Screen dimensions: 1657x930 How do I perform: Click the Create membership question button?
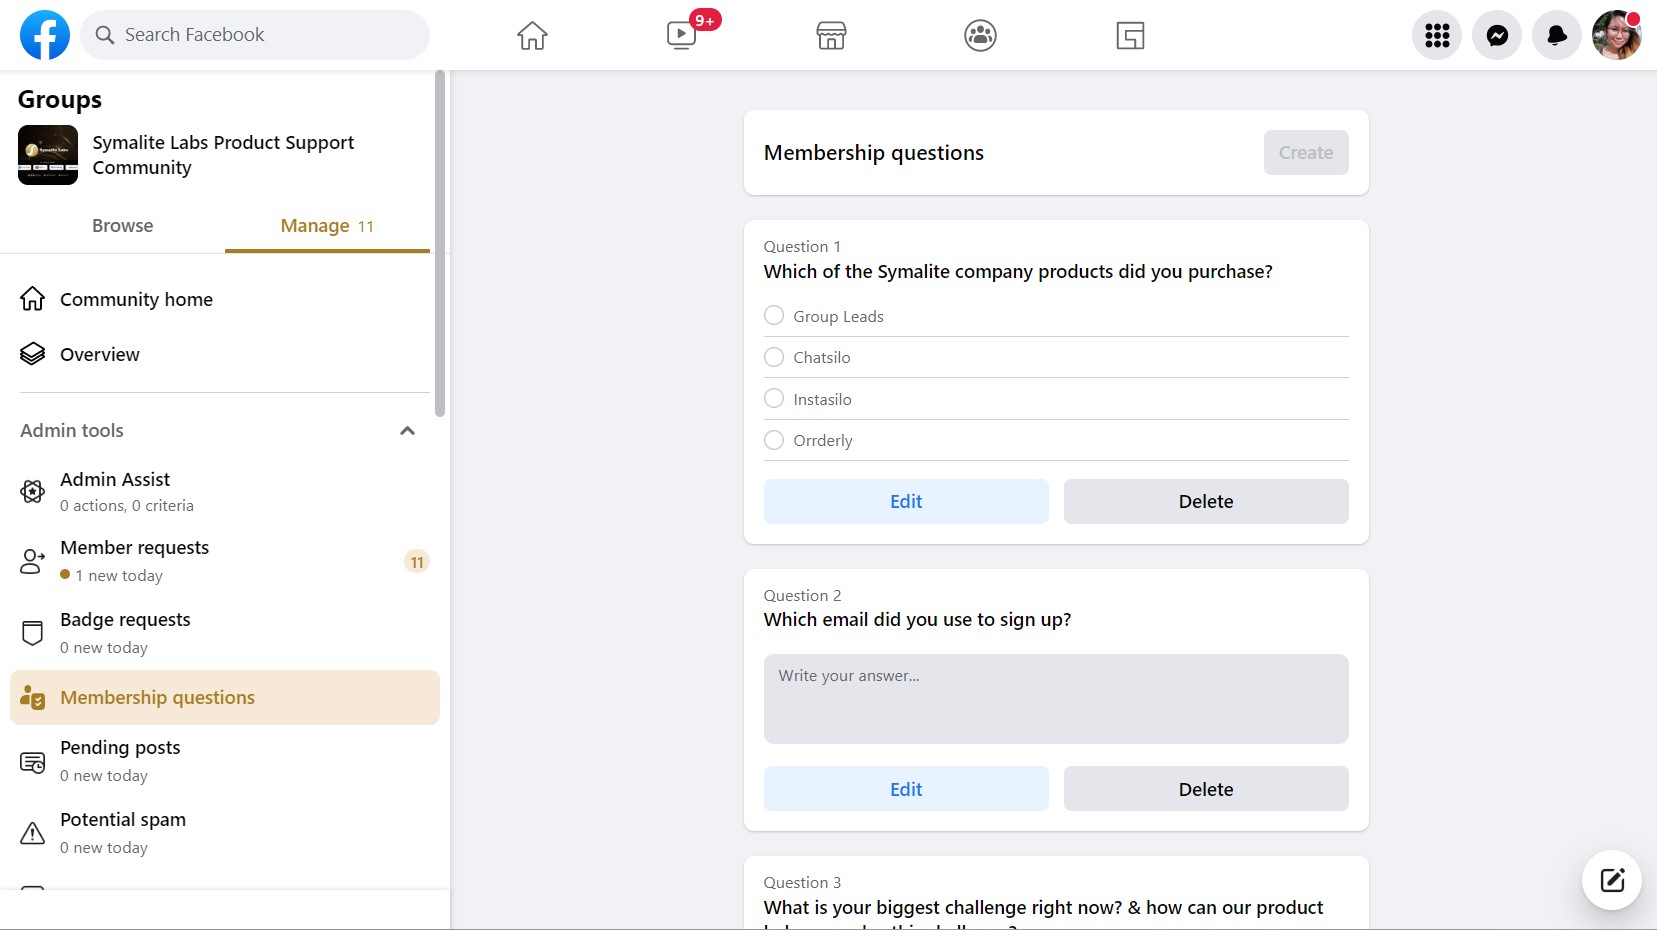point(1305,152)
